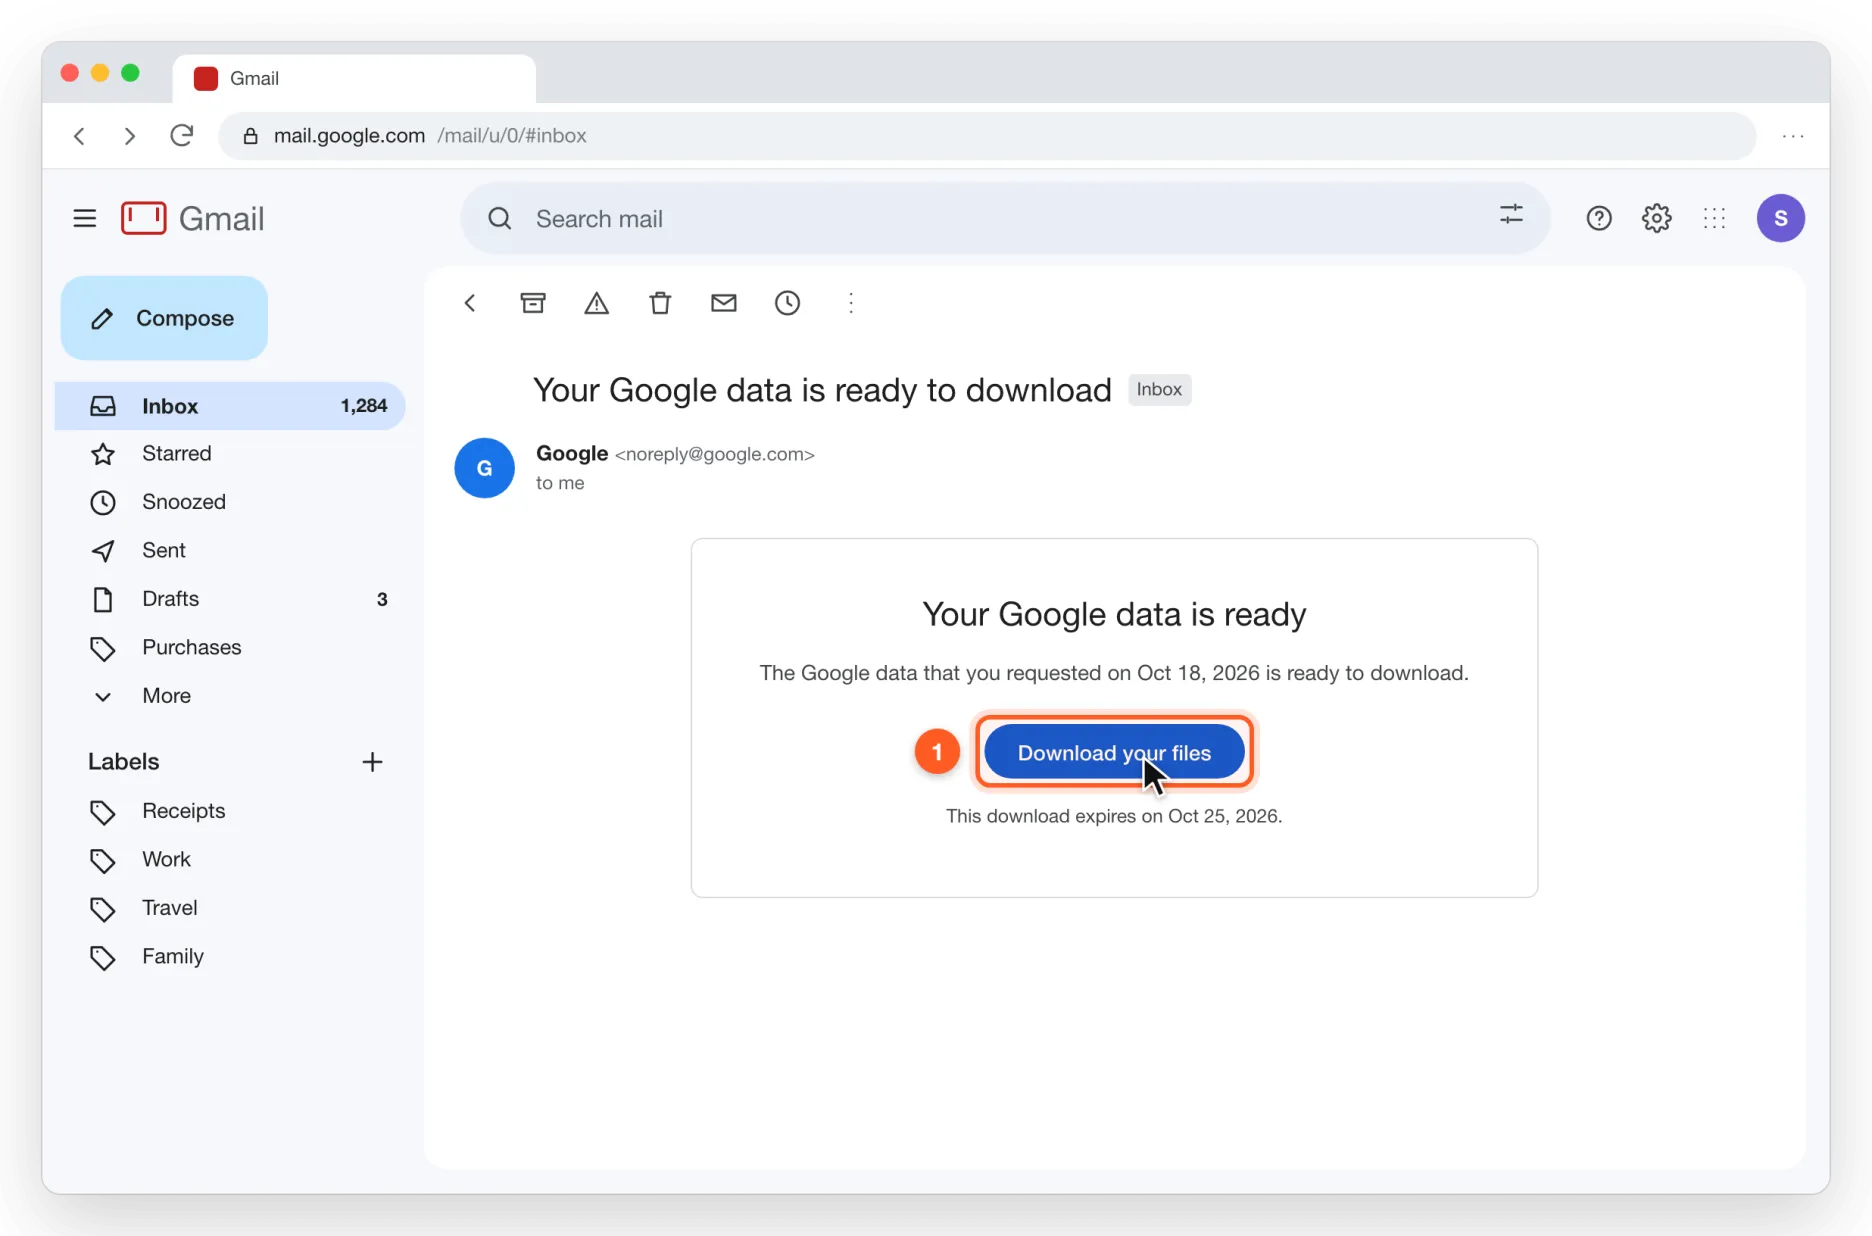This screenshot has height=1236, width=1872.
Task: Delete this email with trash icon
Action: [x=660, y=303]
